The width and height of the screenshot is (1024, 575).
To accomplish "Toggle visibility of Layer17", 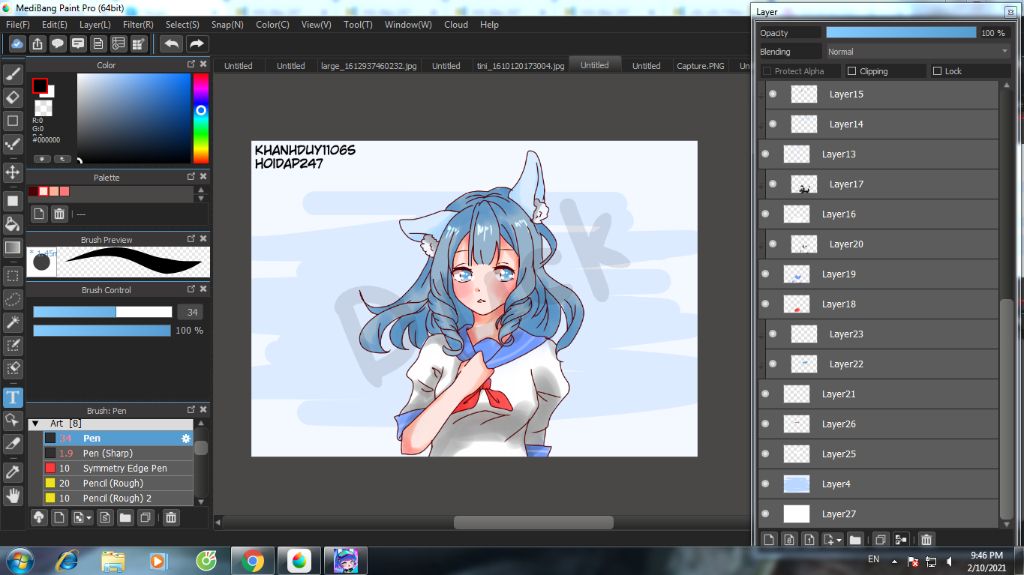I will pyautogui.click(x=773, y=184).
